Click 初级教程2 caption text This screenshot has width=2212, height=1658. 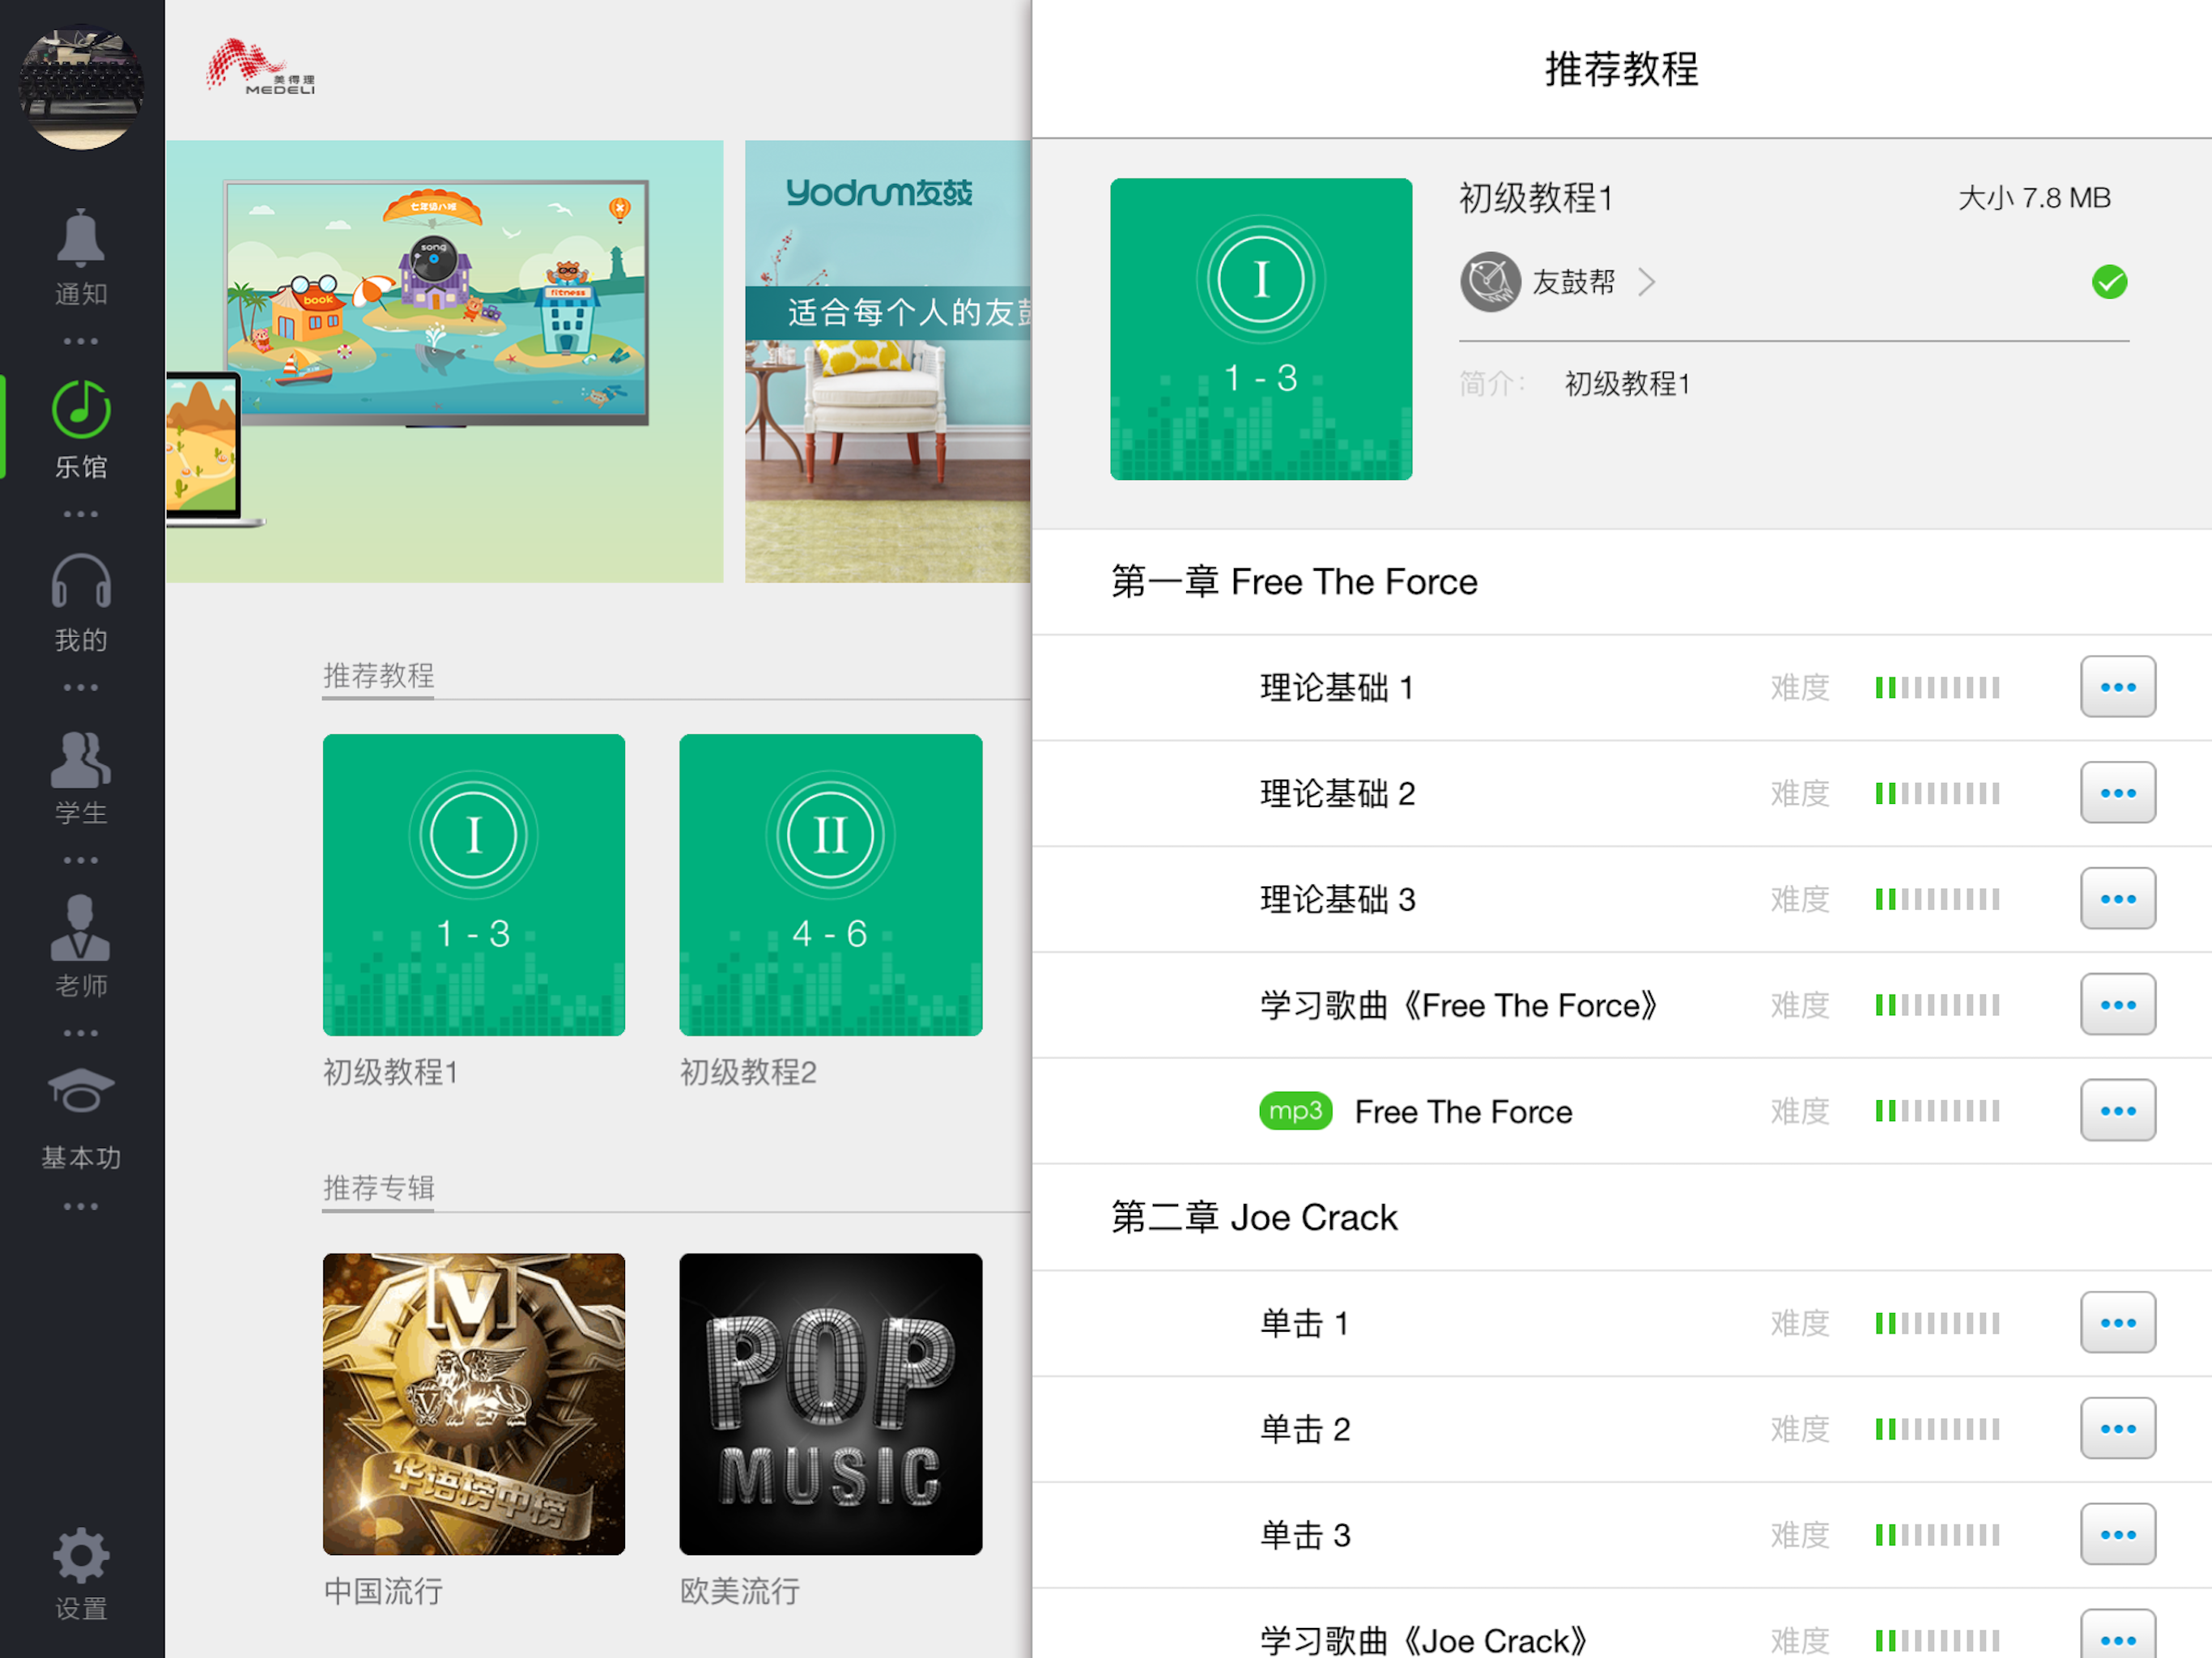click(748, 1072)
